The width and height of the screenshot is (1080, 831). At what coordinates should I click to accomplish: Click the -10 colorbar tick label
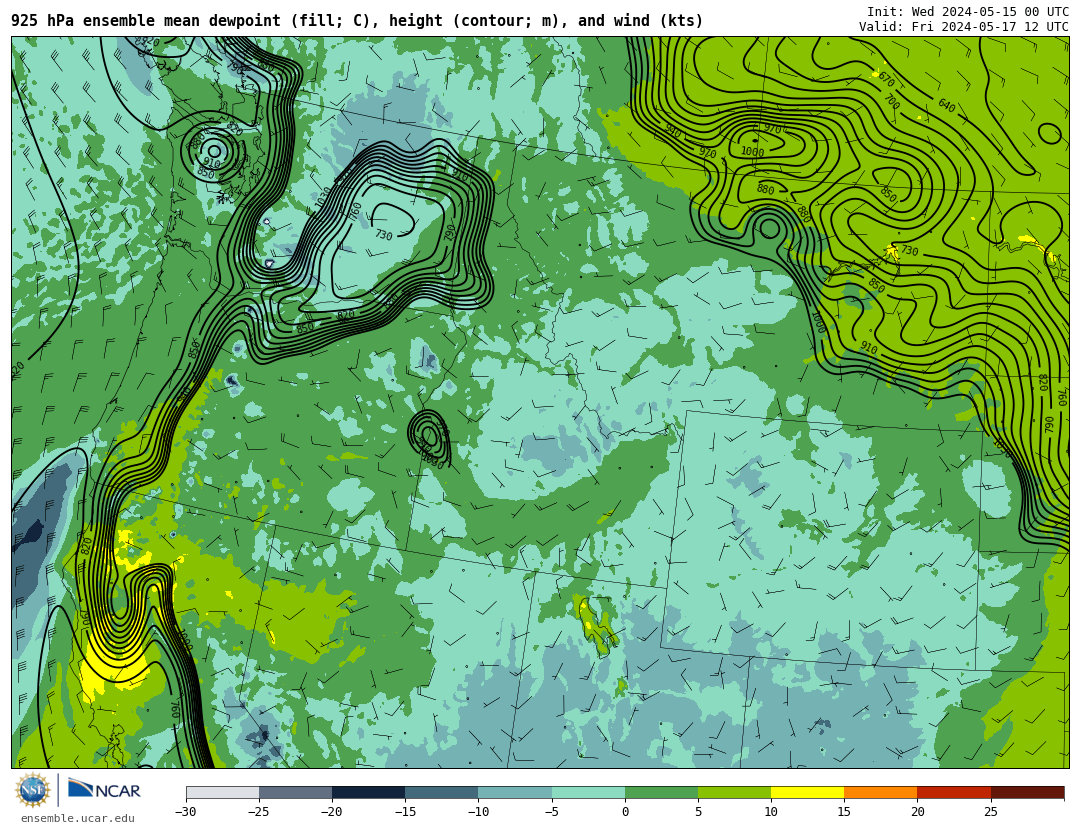(x=477, y=812)
